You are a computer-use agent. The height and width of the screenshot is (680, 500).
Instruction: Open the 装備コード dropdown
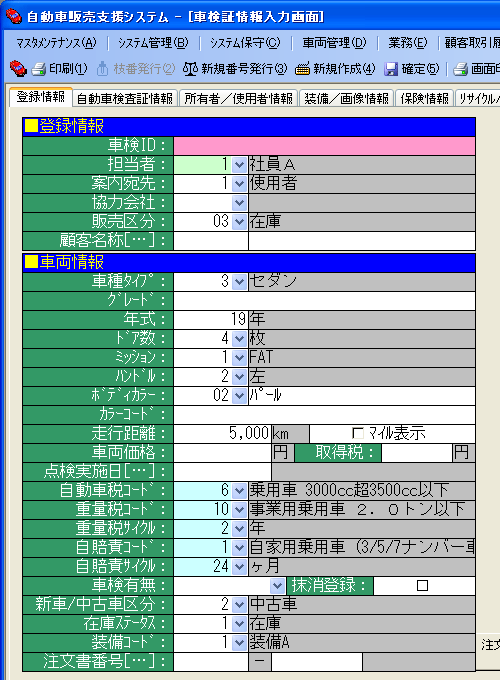239,642
